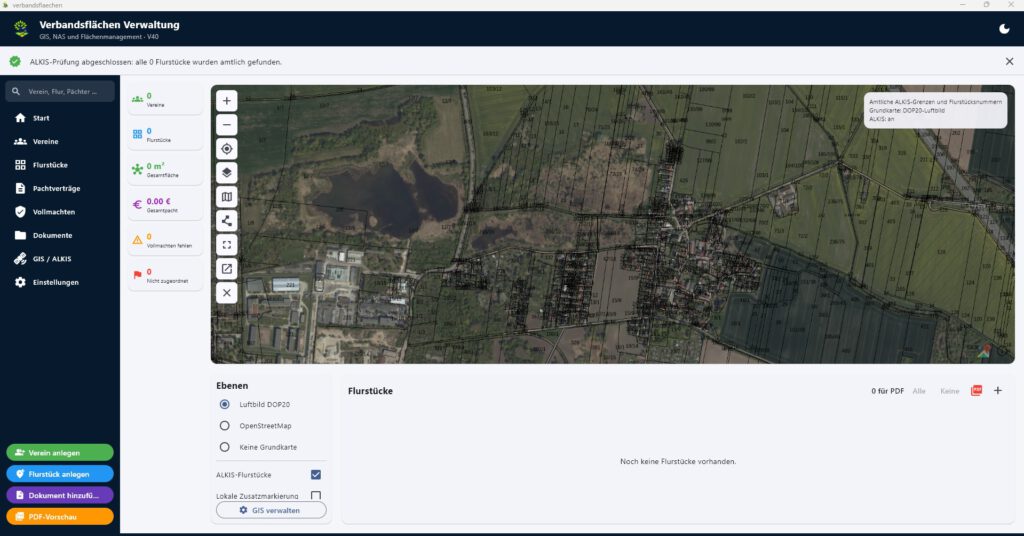Toggle fullscreen map view icon
Viewport: 1024px width, 536px height.
point(227,245)
